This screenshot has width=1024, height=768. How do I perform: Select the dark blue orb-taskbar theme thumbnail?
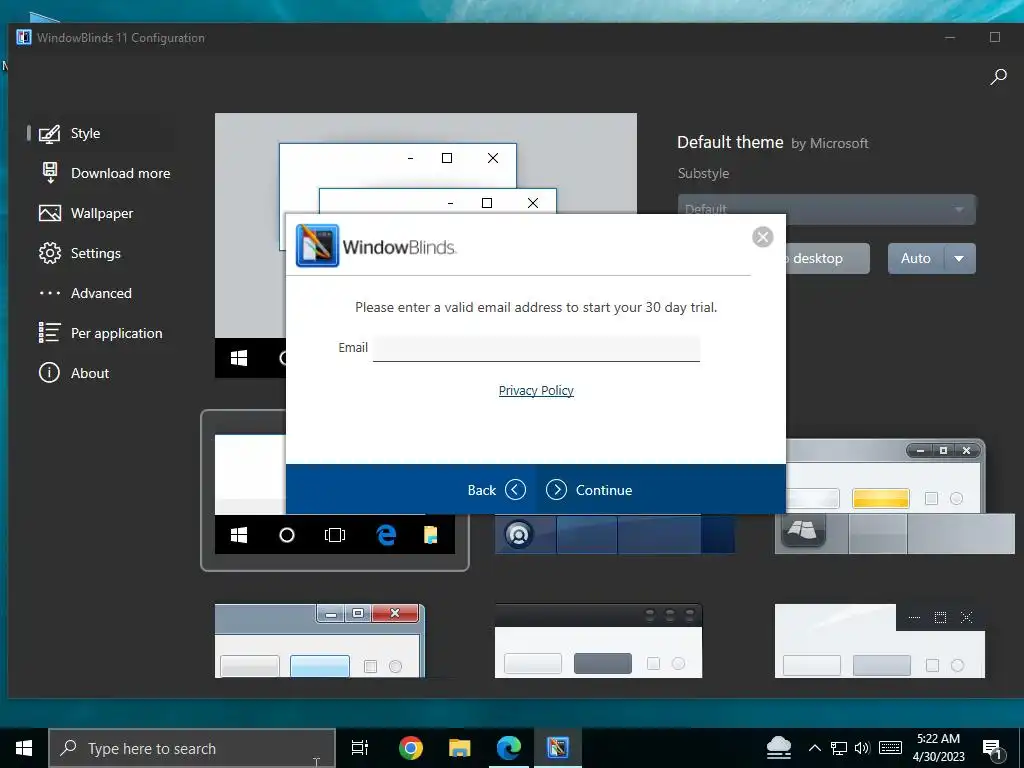(615, 534)
